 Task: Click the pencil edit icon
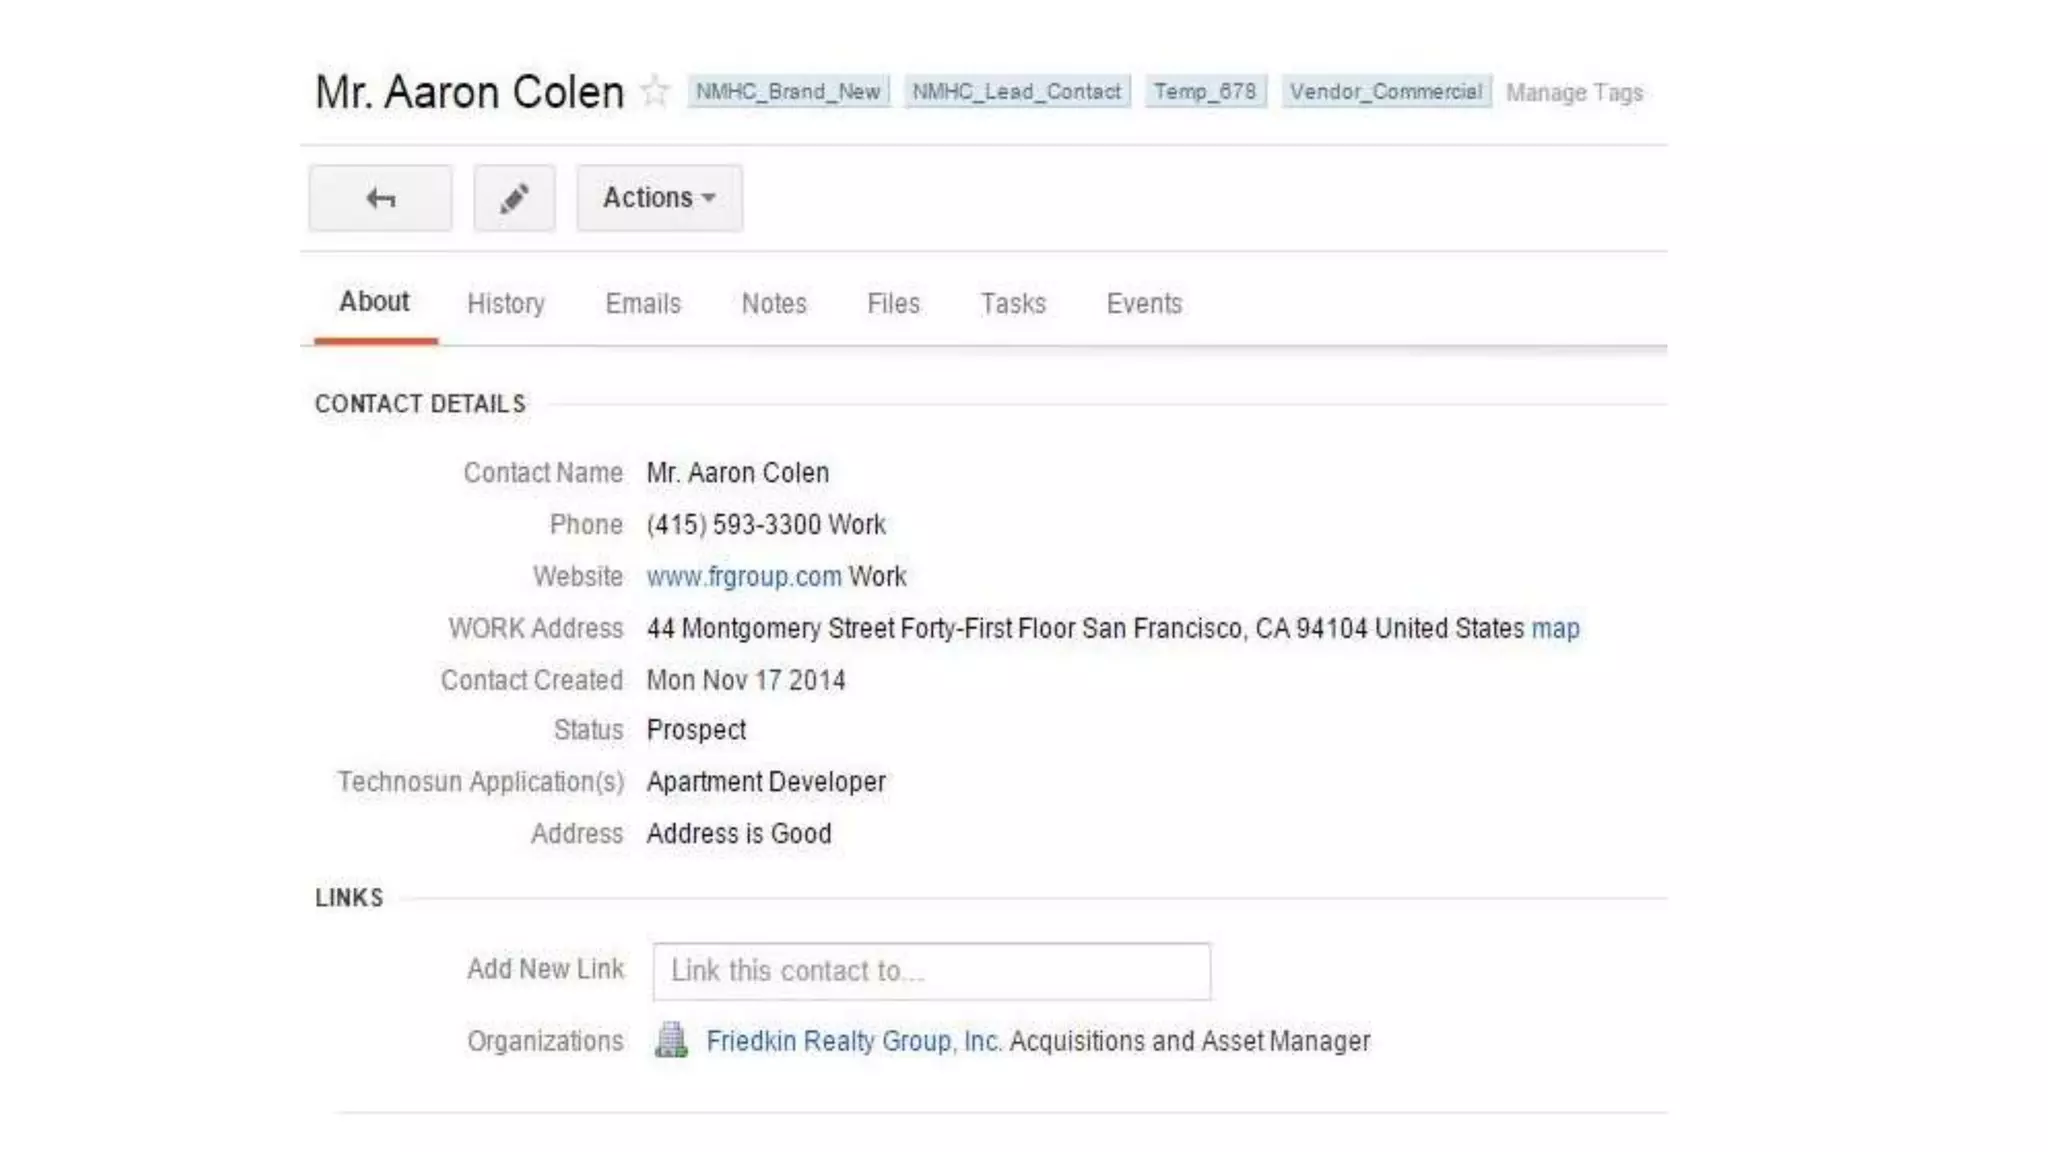point(514,198)
